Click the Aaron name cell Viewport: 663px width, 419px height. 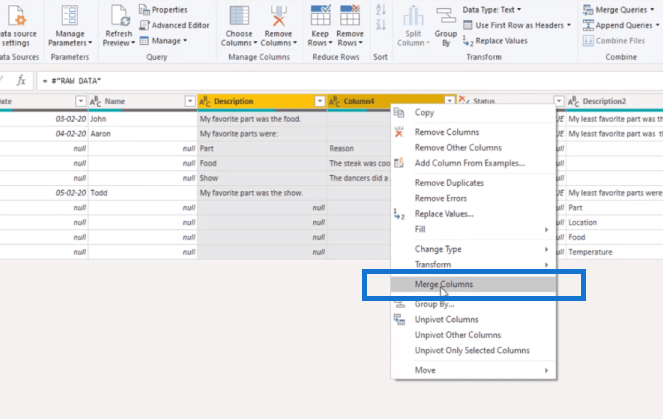[x=142, y=134]
